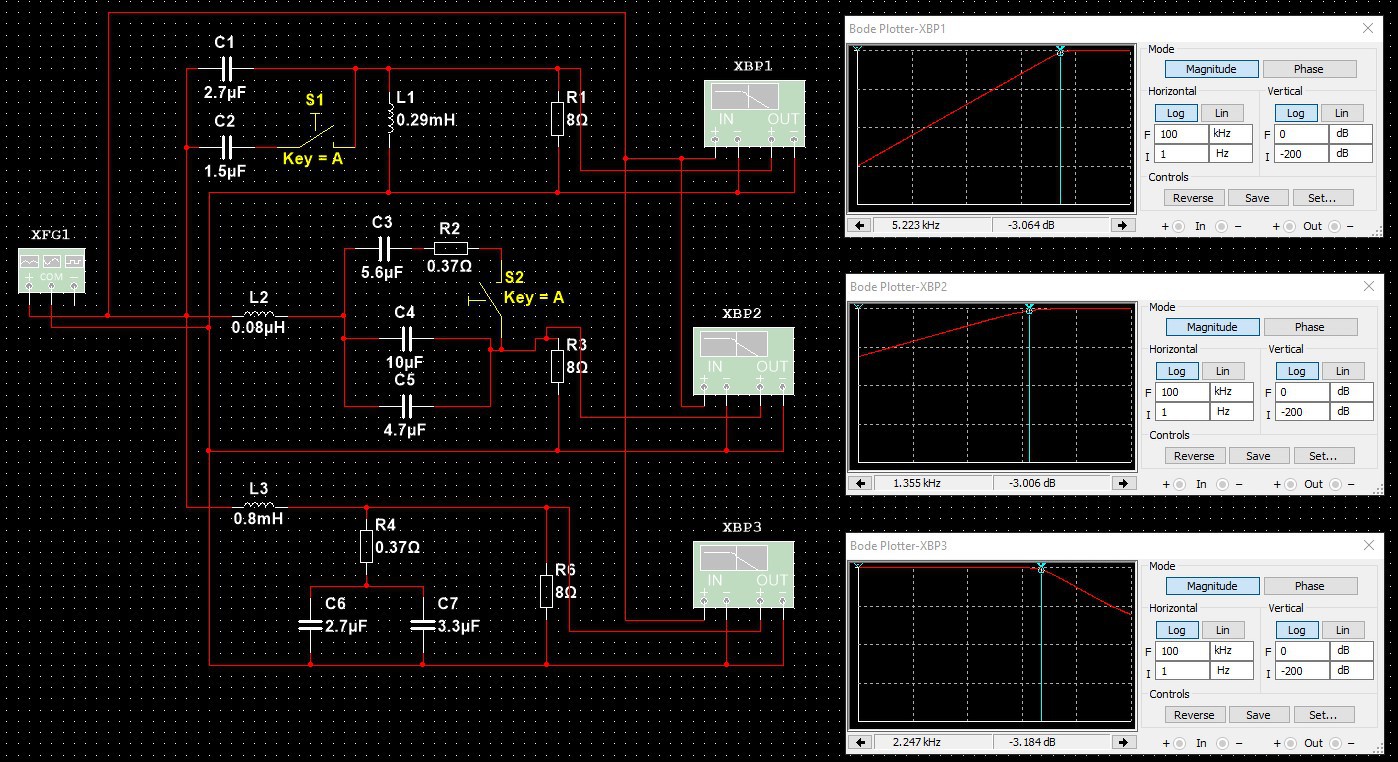The height and width of the screenshot is (762, 1398).
Task: Select In minus radio button in XBP2
Action: click(1223, 484)
